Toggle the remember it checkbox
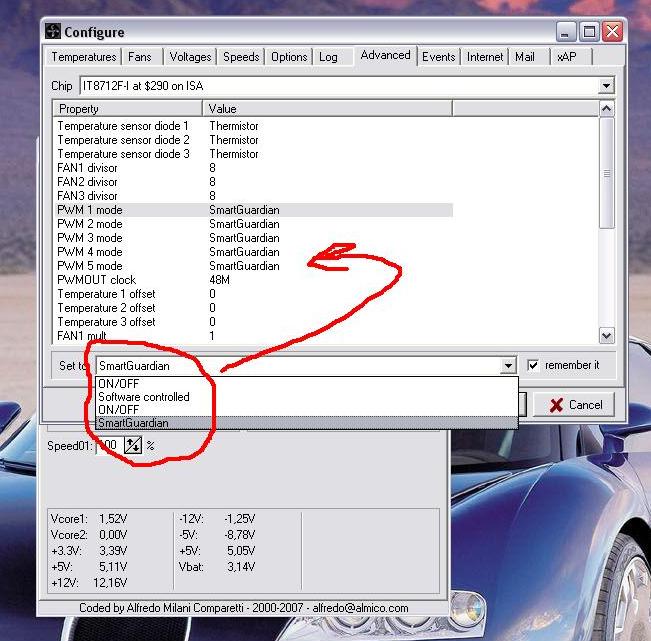 click(x=533, y=365)
